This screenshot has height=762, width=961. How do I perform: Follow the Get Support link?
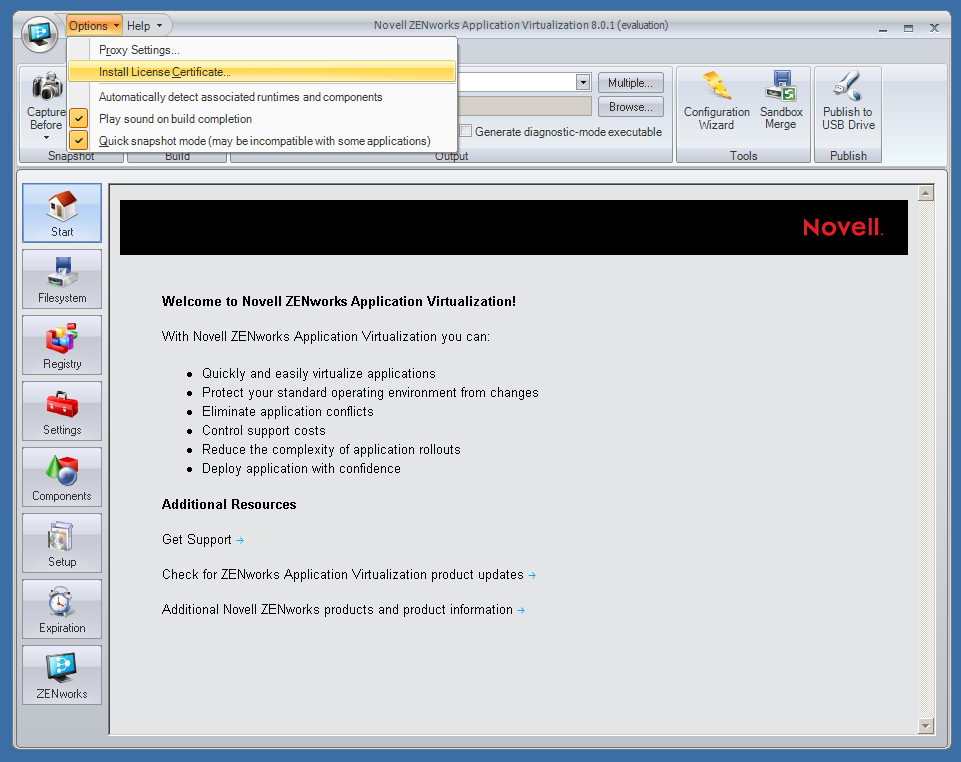(x=195, y=539)
